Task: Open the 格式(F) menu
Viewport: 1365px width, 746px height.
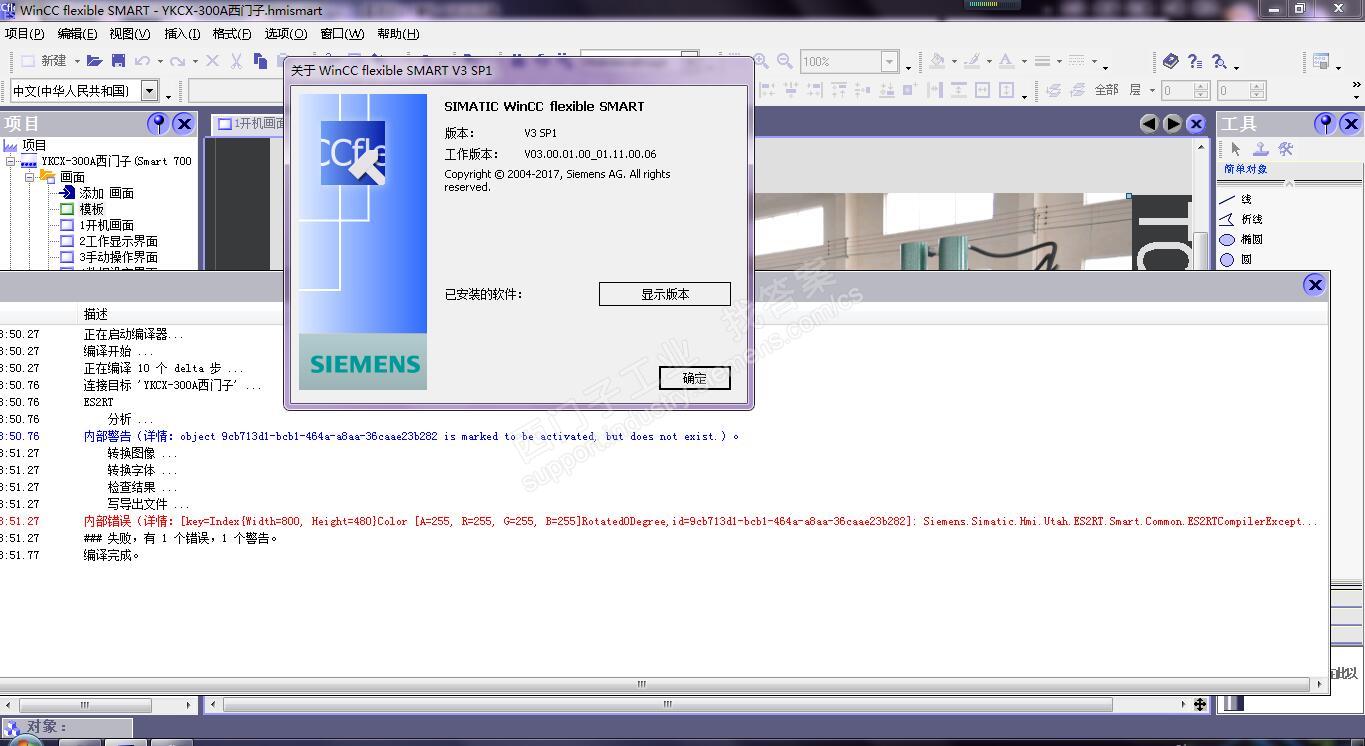Action: 232,33
